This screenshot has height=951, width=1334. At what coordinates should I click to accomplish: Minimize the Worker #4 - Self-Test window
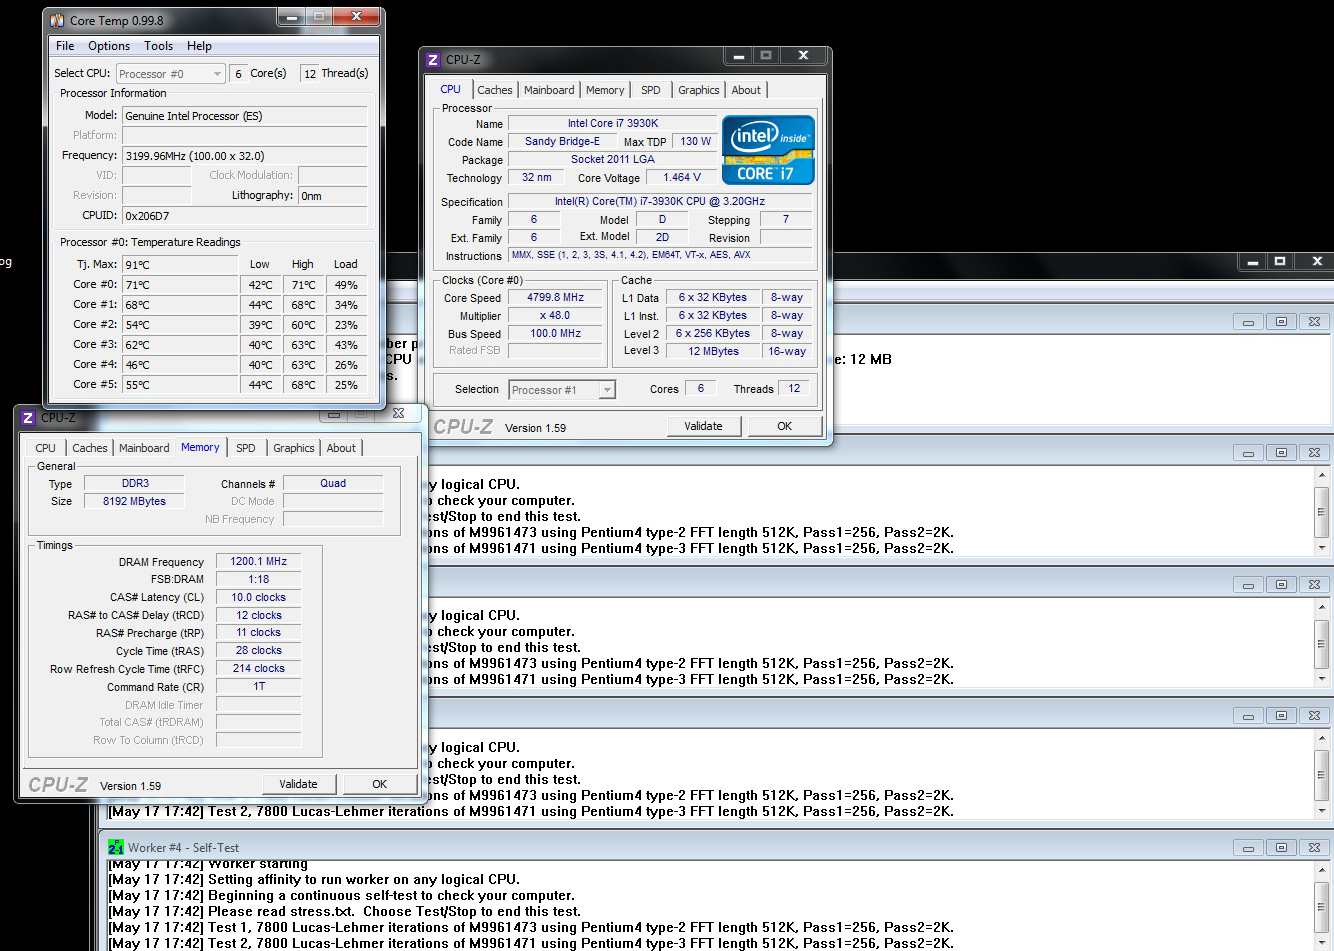(1248, 848)
